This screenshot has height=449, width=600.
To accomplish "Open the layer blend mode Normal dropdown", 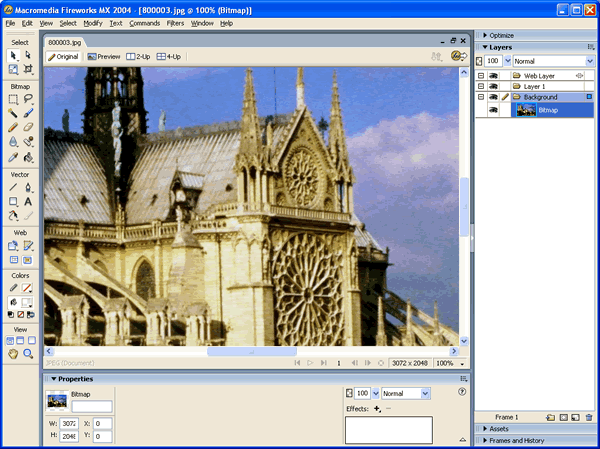I will pyautogui.click(x=554, y=61).
